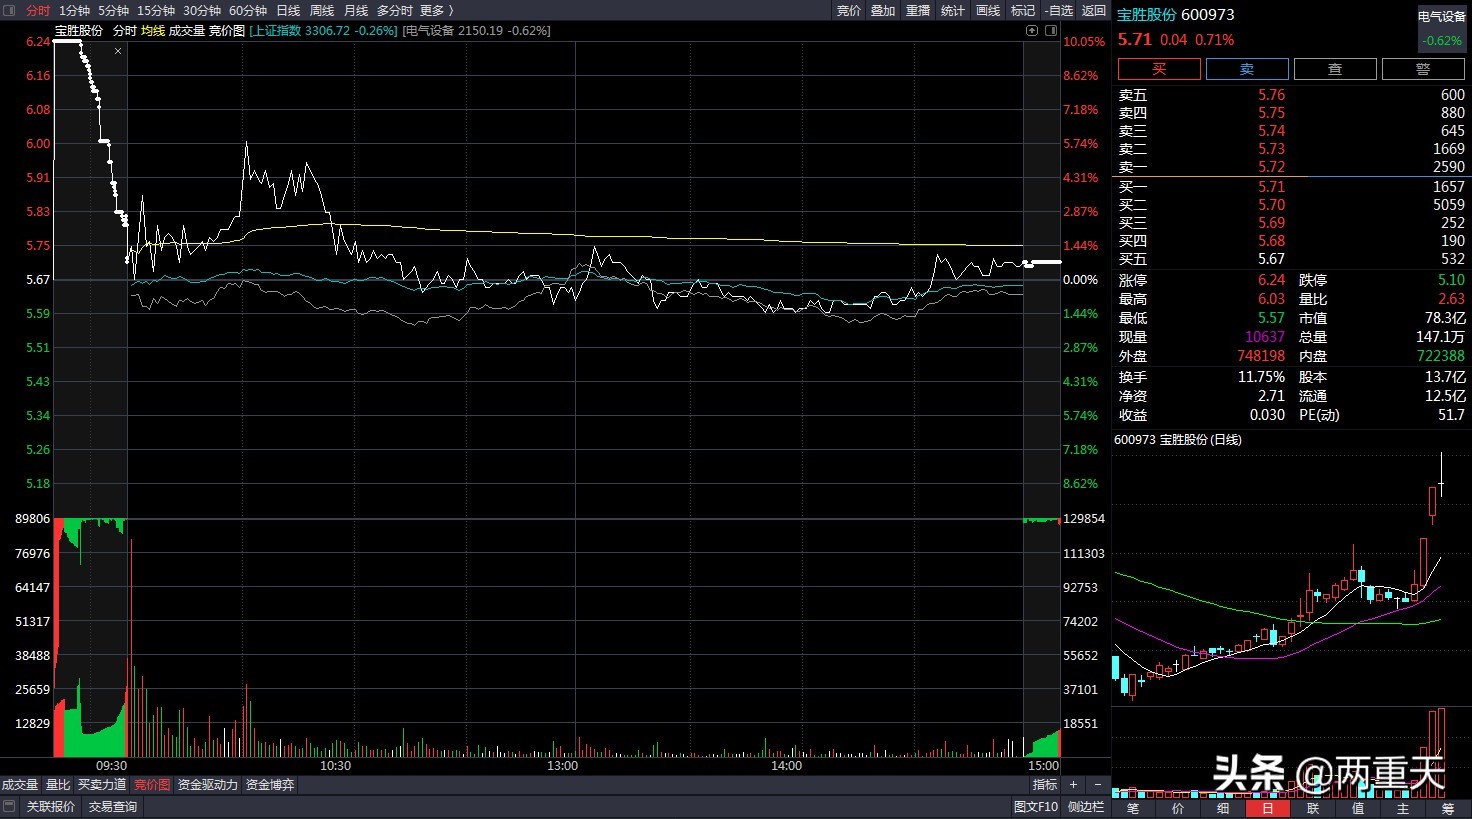The height and width of the screenshot is (819, 1472).
Task: Switch to 资金驱动力 indicator tab
Action: pyautogui.click(x=208, y=785)
